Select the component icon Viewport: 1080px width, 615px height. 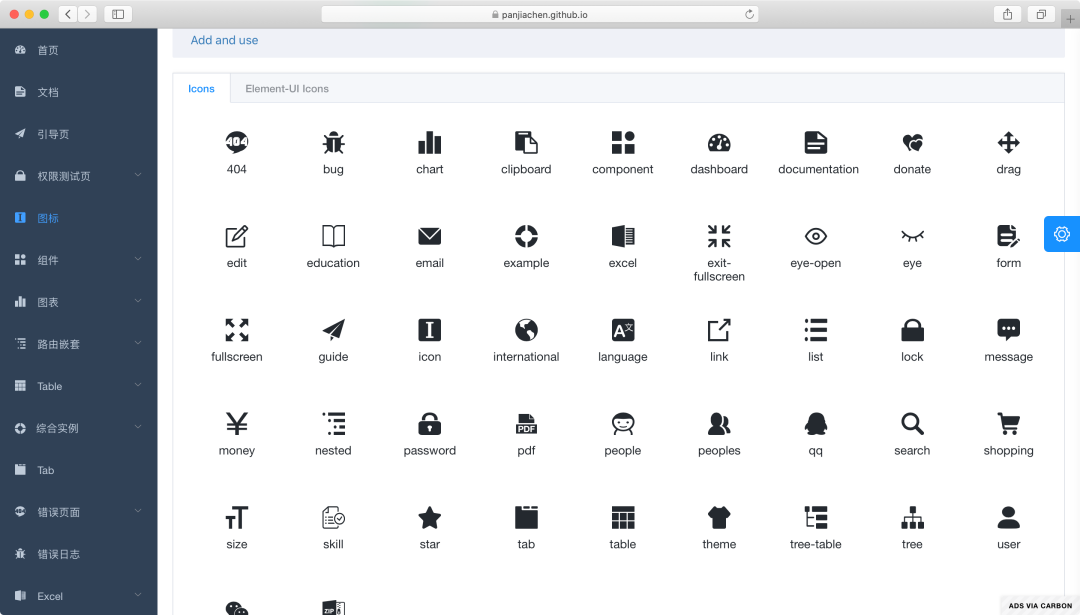pyautogui.click(x=623, y=143)
